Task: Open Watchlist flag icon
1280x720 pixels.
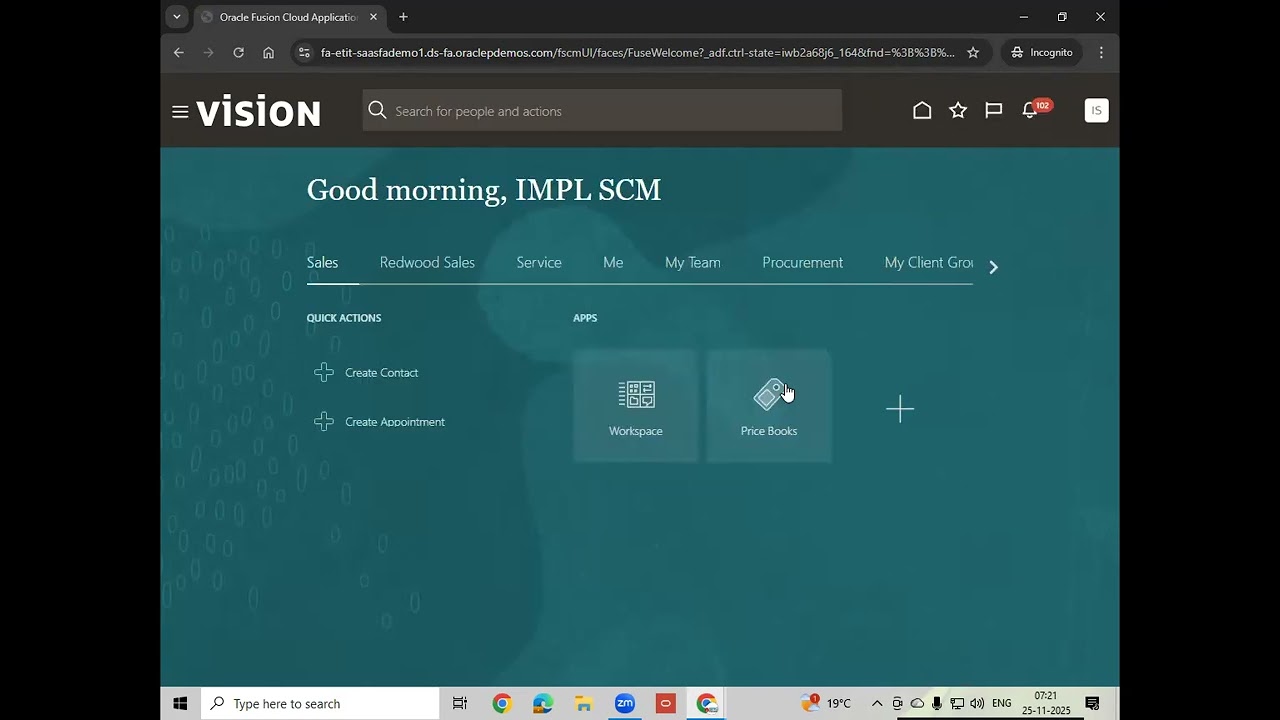Action: 994,111
